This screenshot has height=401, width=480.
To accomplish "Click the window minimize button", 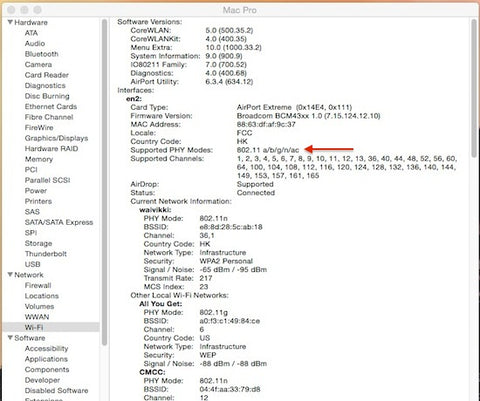I will point(24,10).
